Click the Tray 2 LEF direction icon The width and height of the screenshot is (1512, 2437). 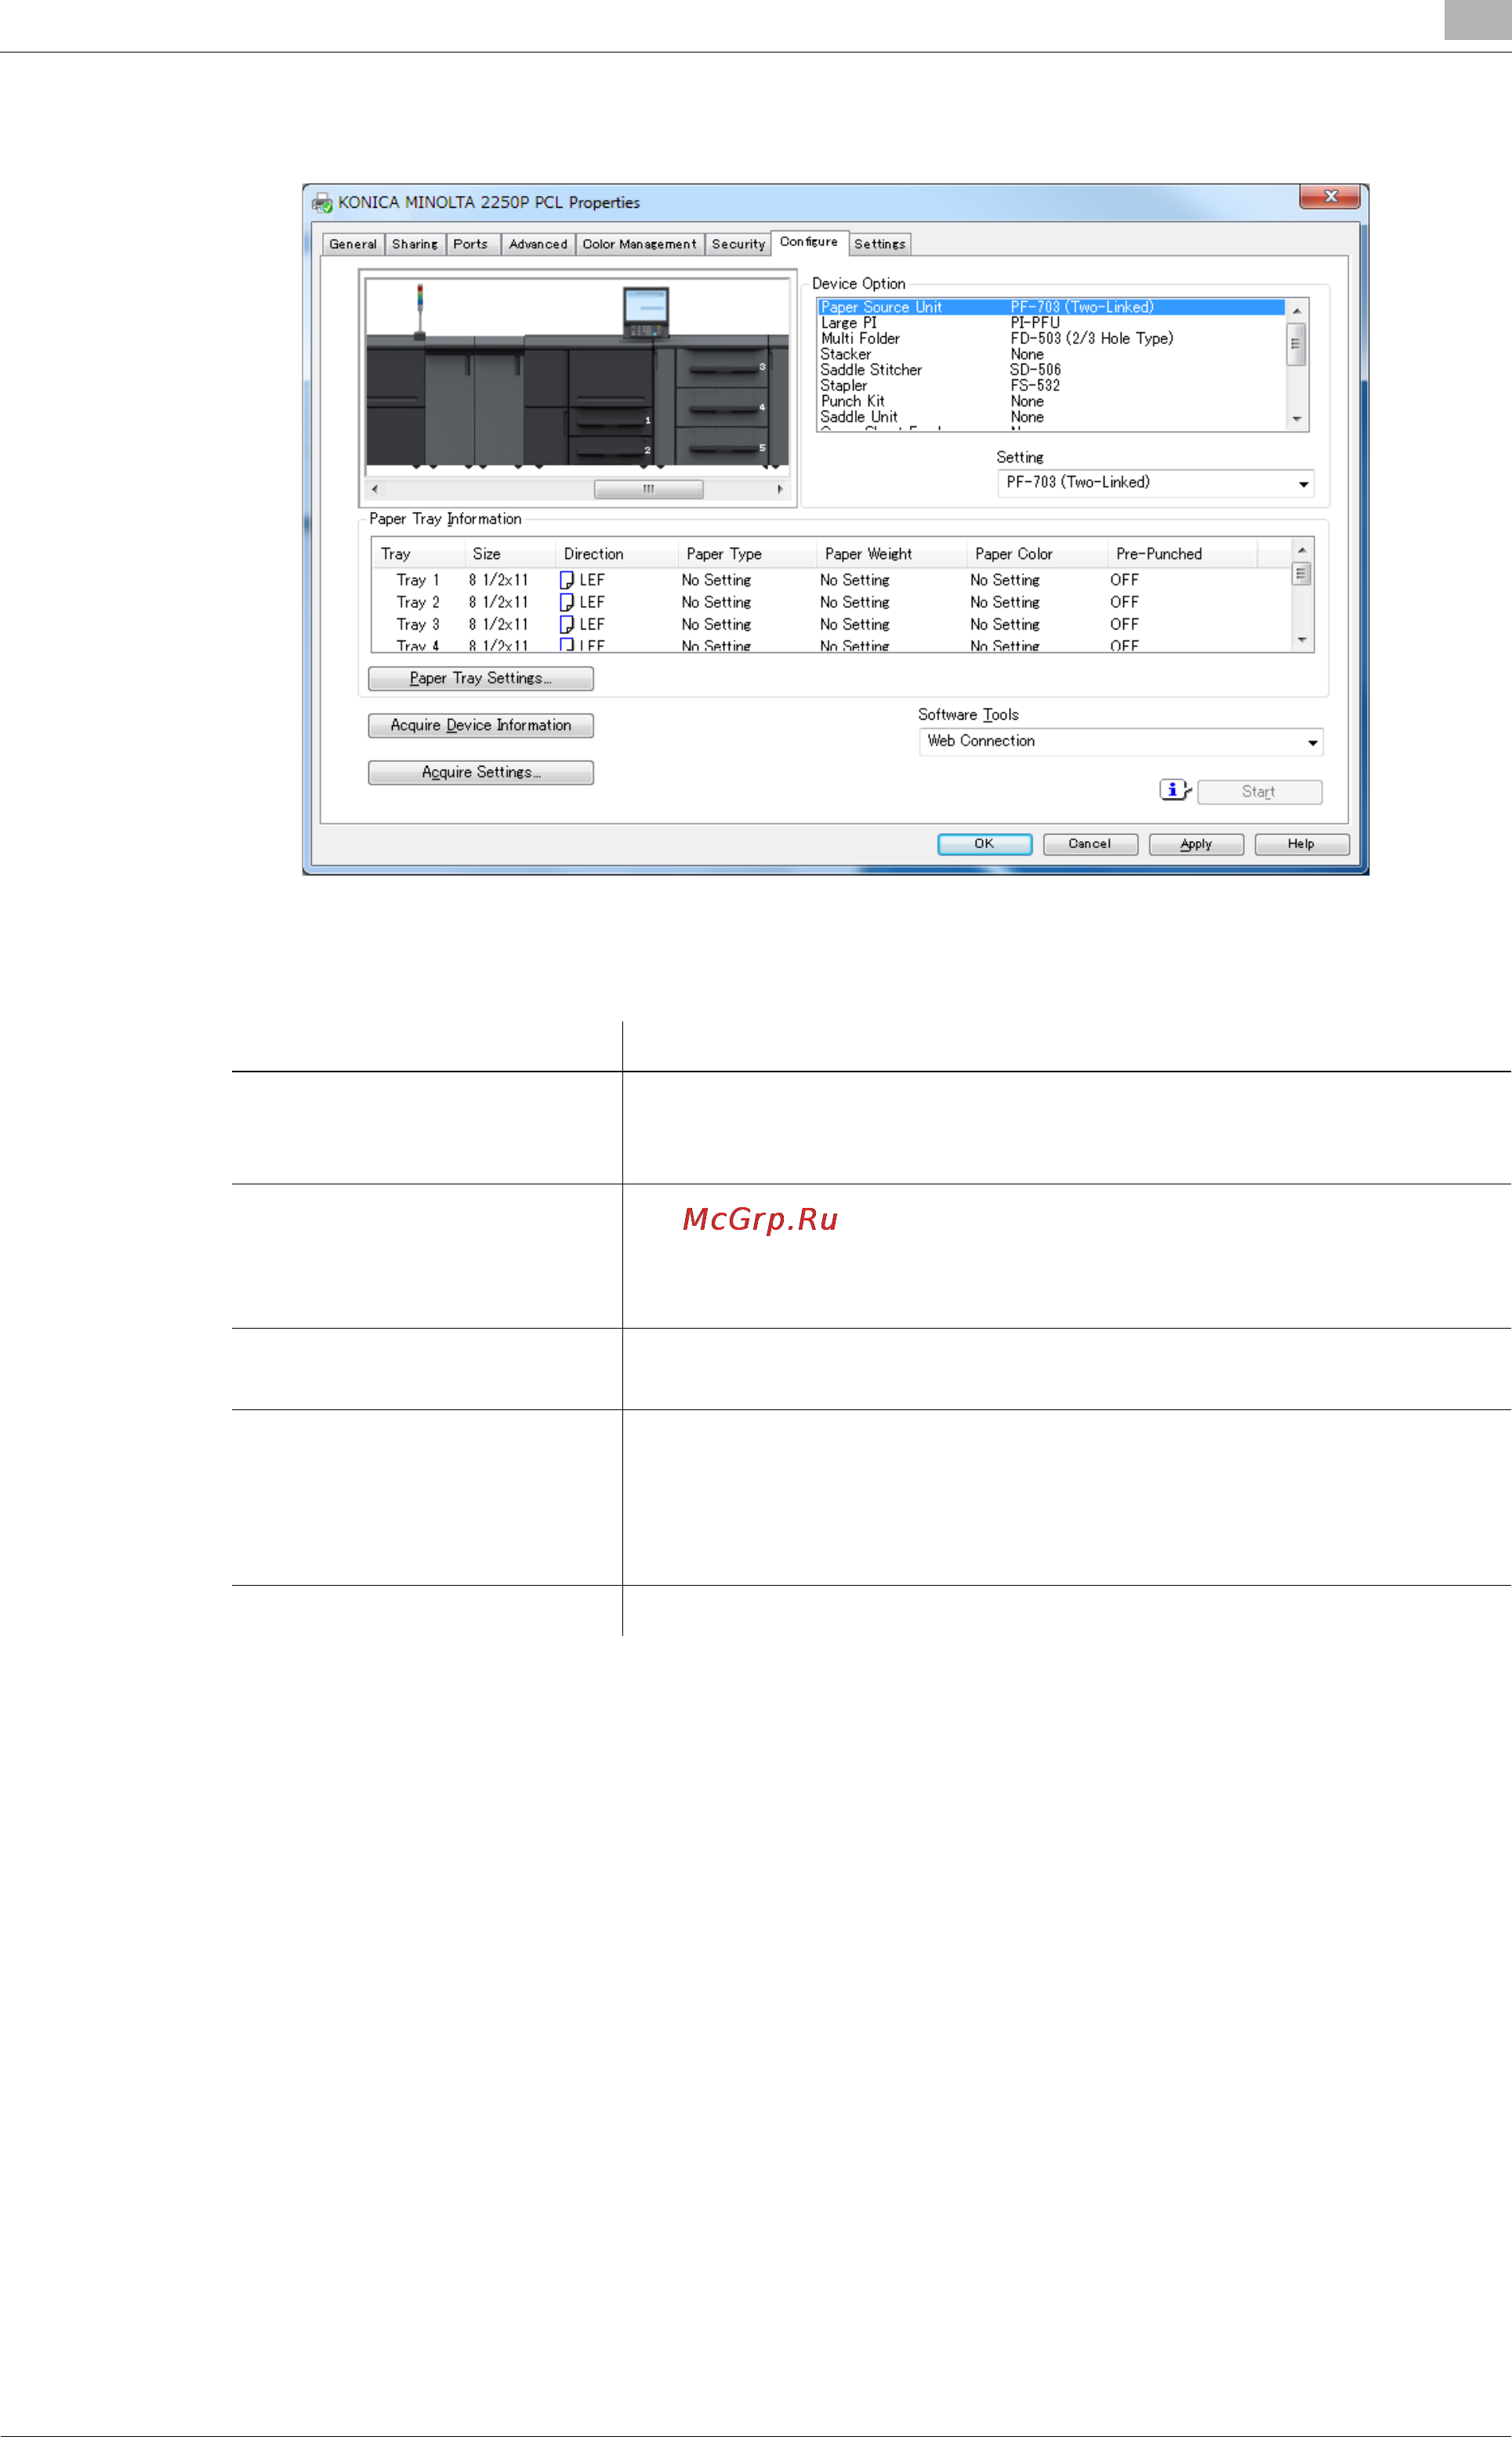[x=567, y=602]
